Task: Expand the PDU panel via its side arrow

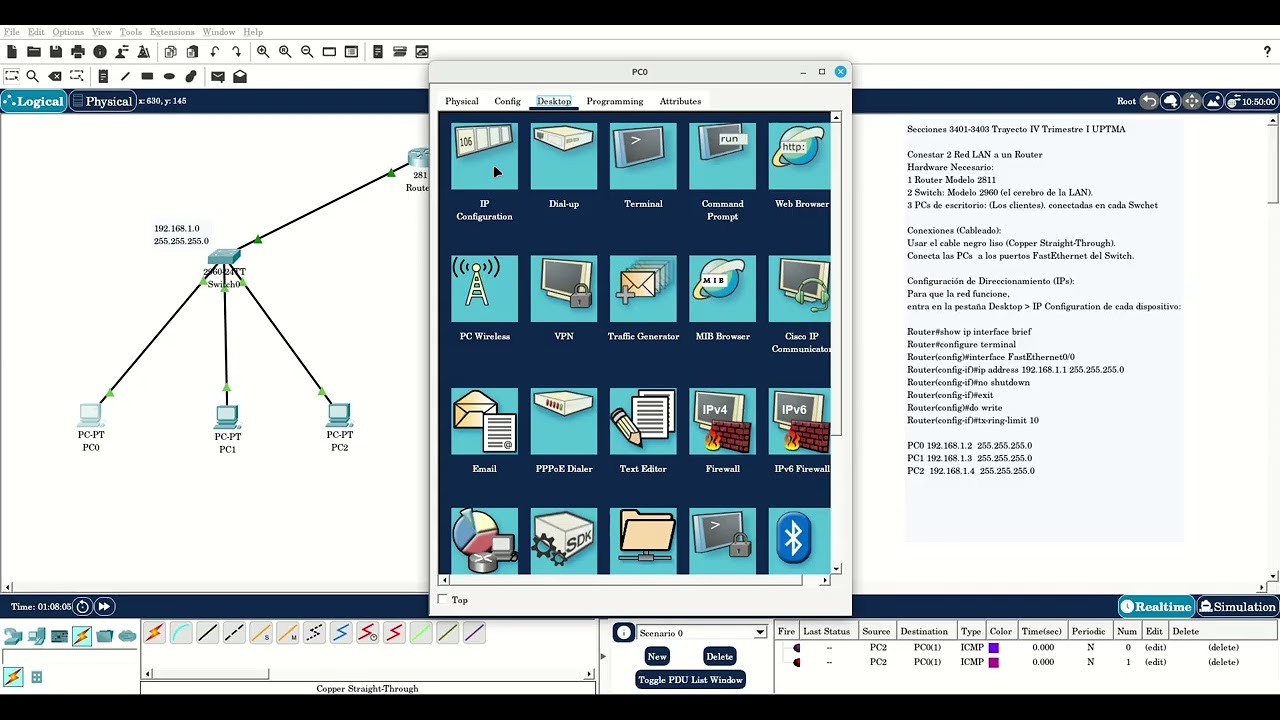Action: [602, 657]
